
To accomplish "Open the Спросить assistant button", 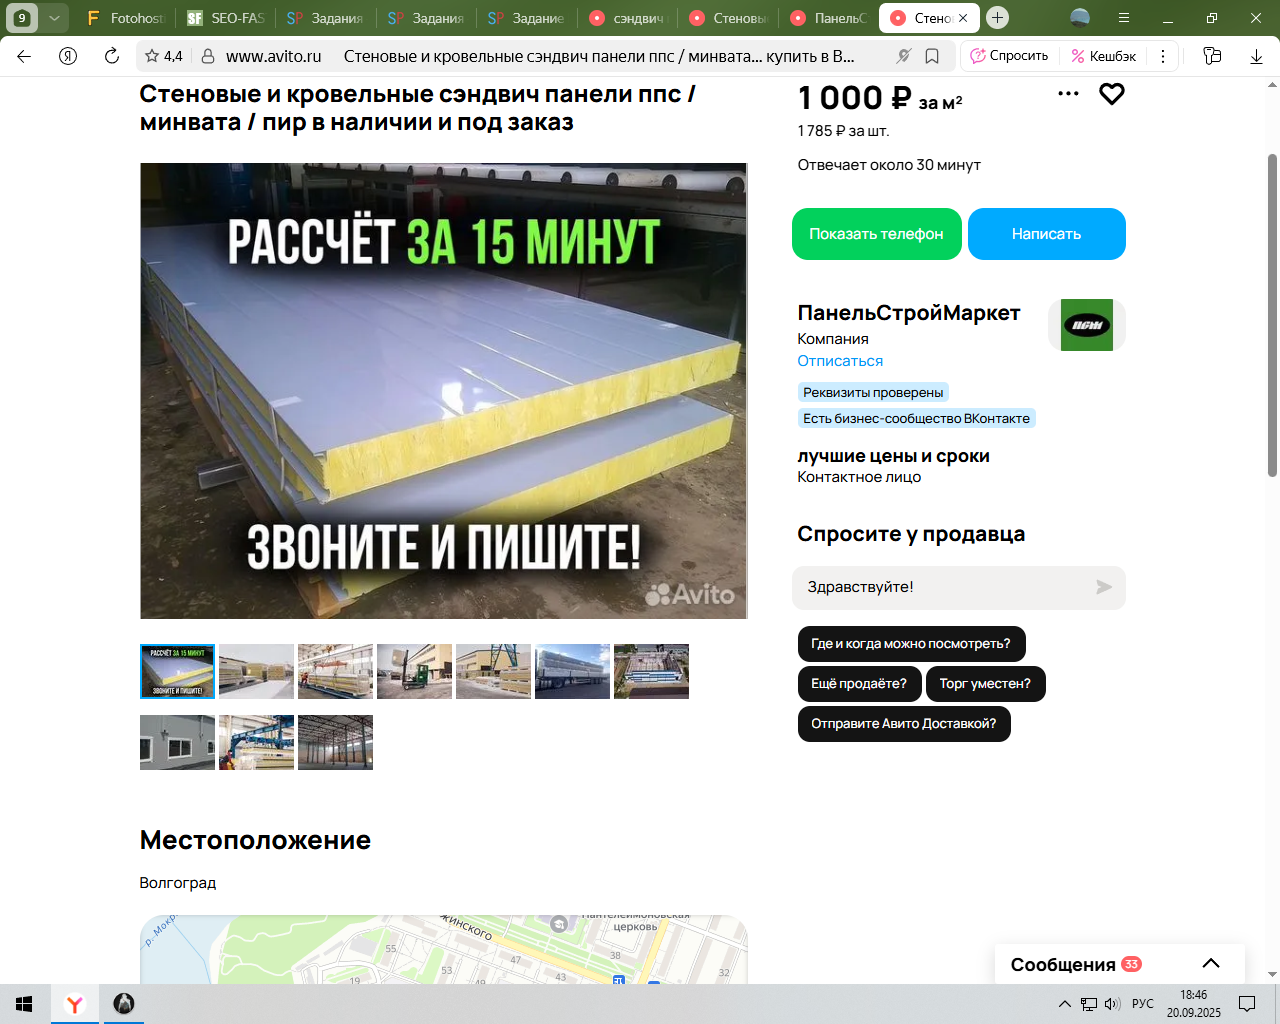I will [1009, 56].
